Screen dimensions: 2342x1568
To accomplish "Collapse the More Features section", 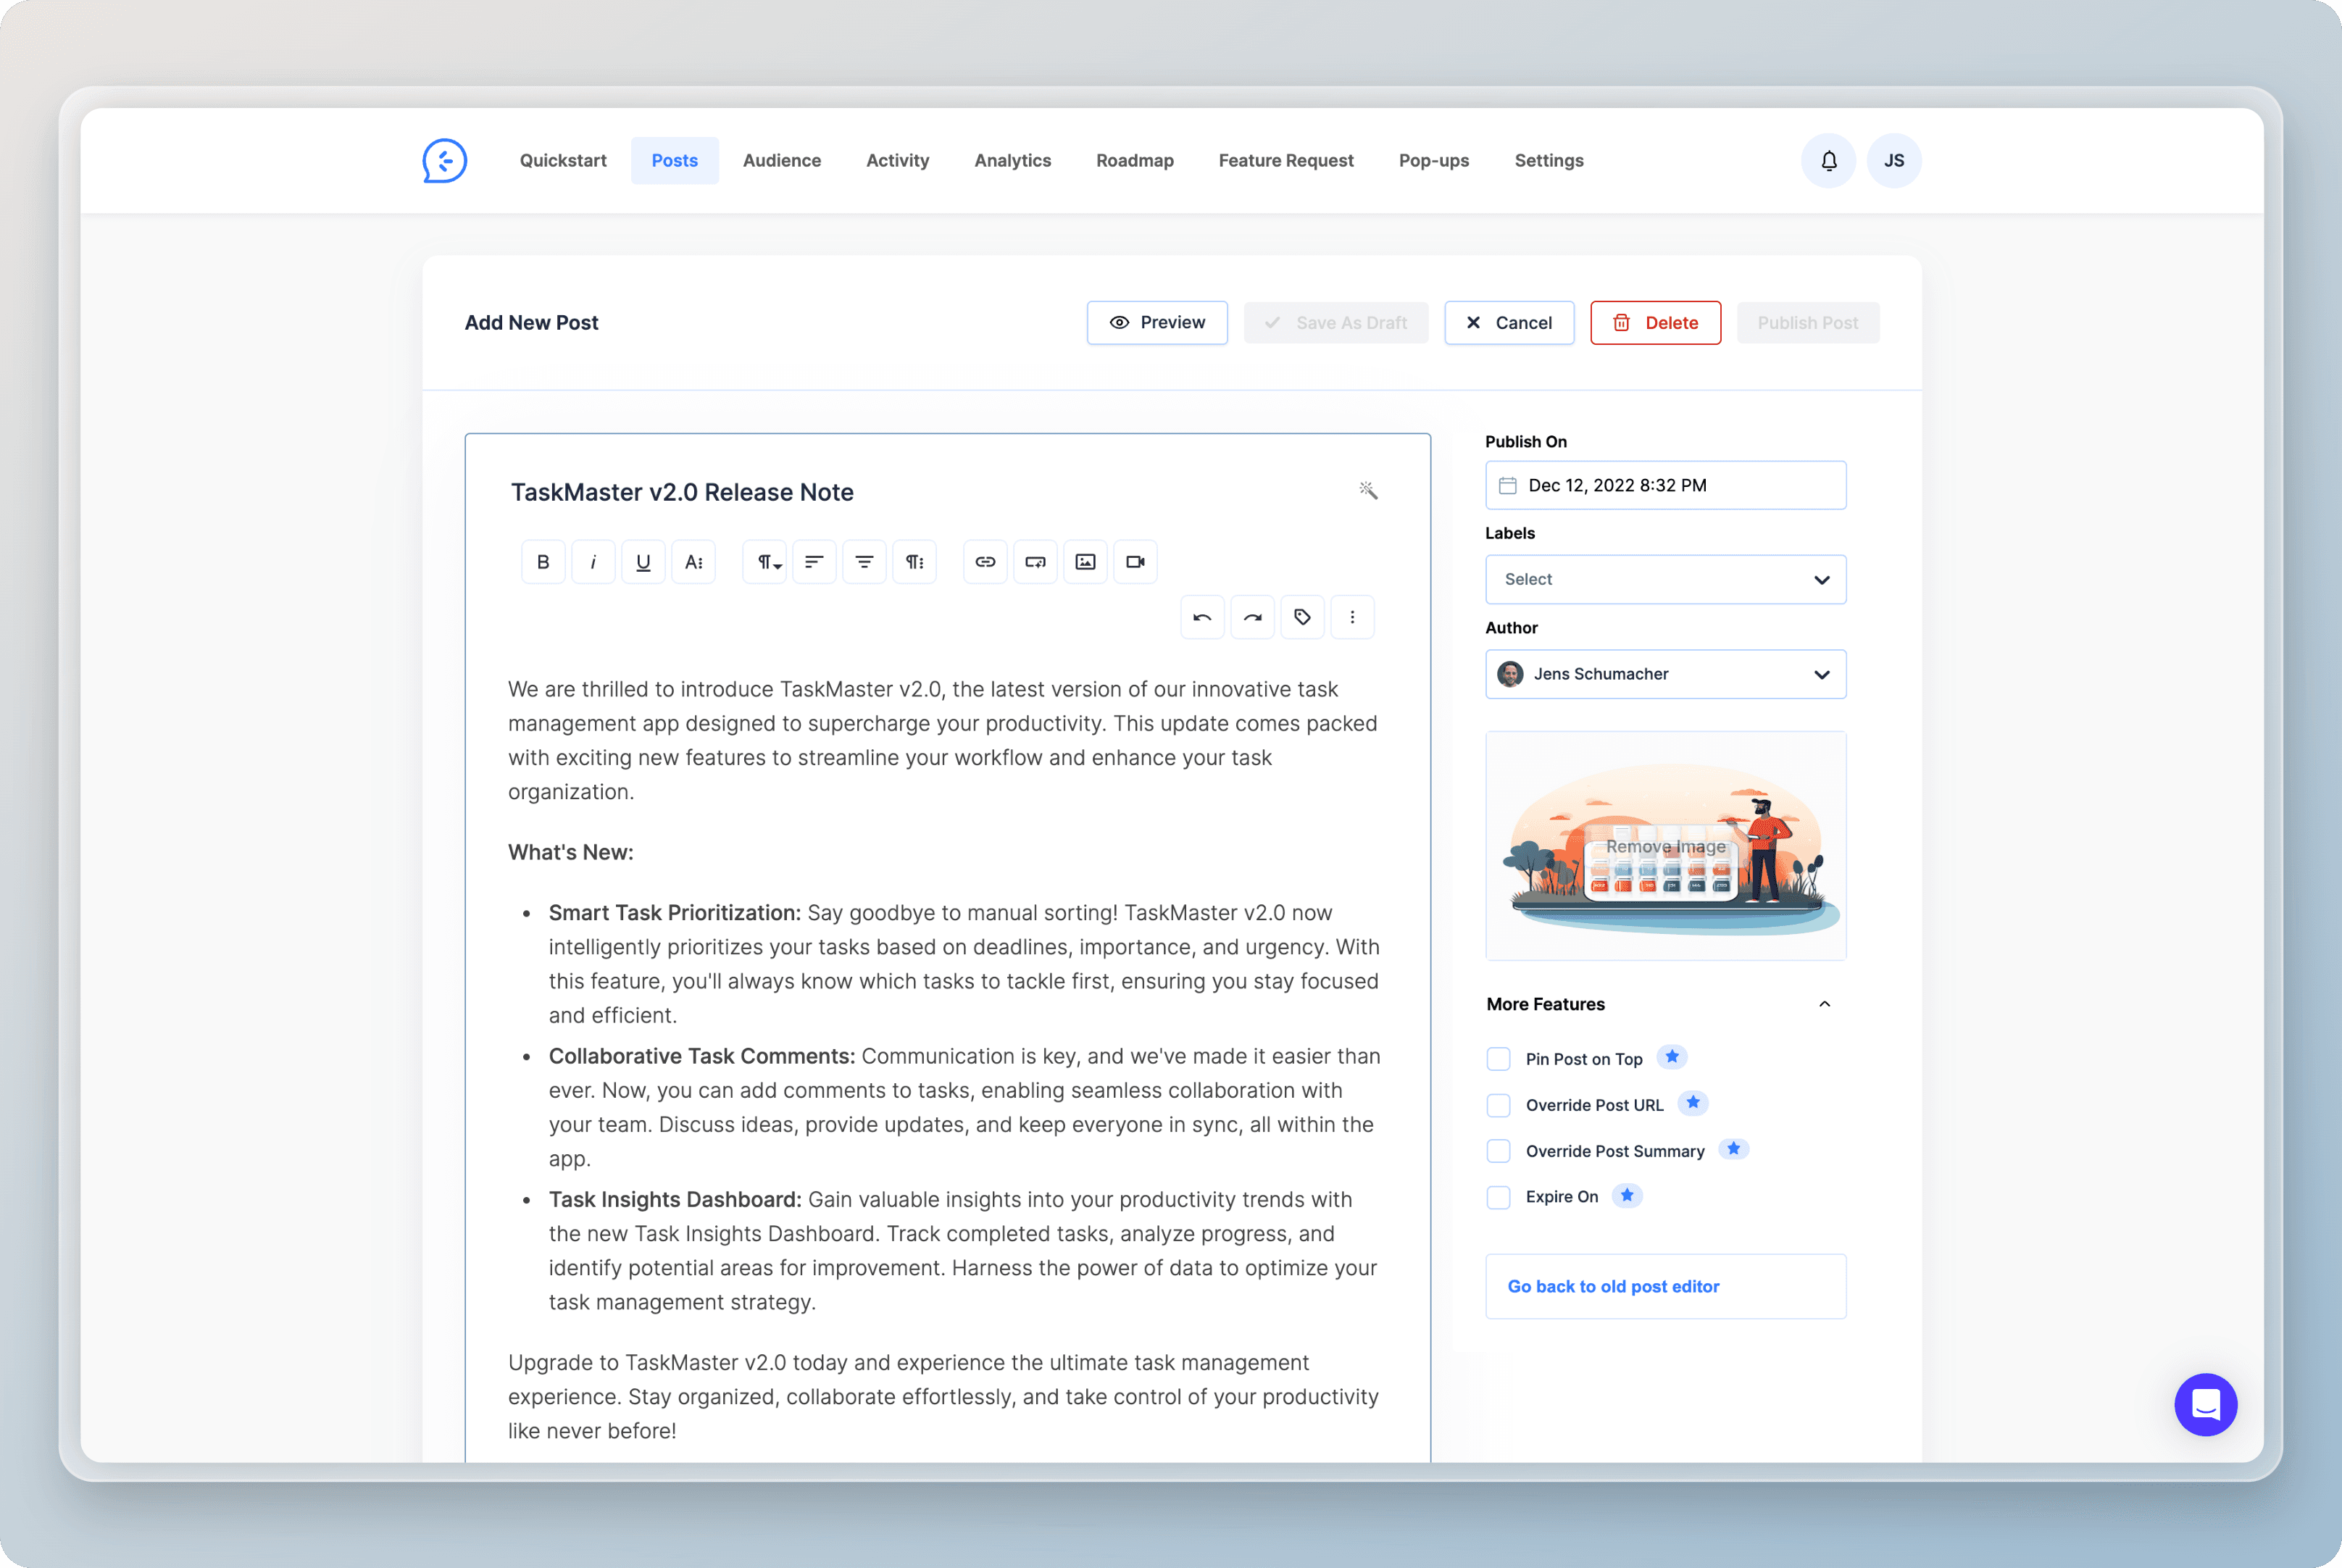I will [x=1824, y=1004].
